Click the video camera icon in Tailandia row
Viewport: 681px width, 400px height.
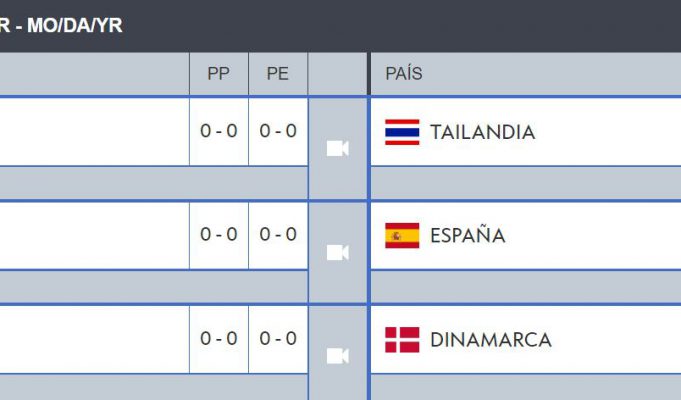[x=337, y=149]
